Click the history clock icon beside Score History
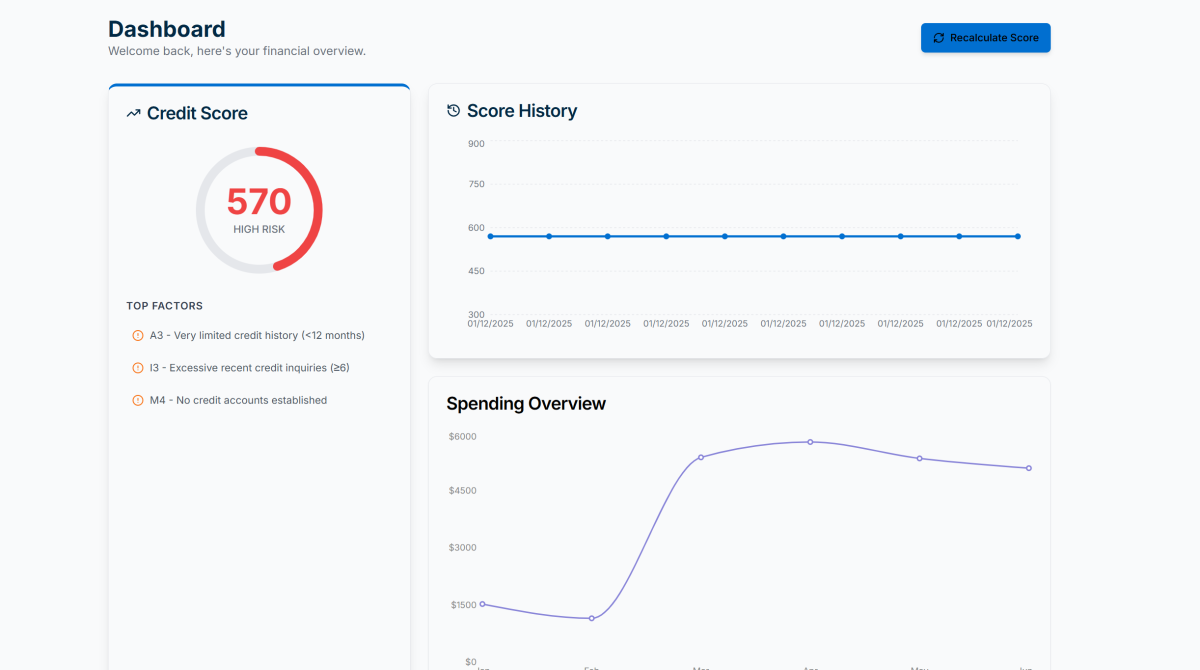This screenshot has width=1200, height=670. tap(453, 111)
